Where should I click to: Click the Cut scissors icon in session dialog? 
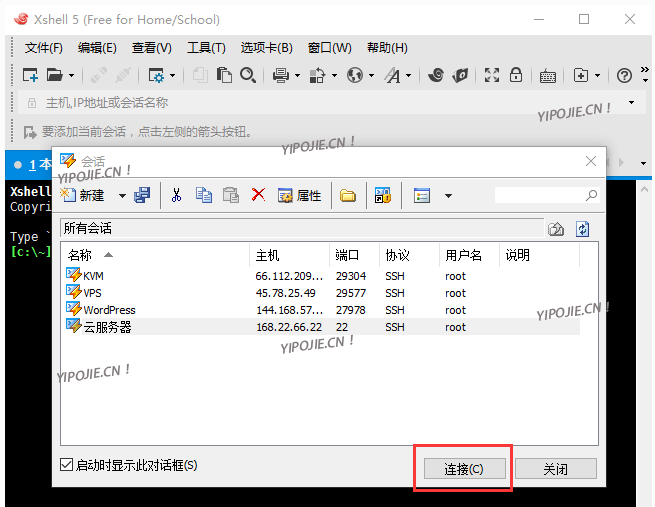click(176, 195)
